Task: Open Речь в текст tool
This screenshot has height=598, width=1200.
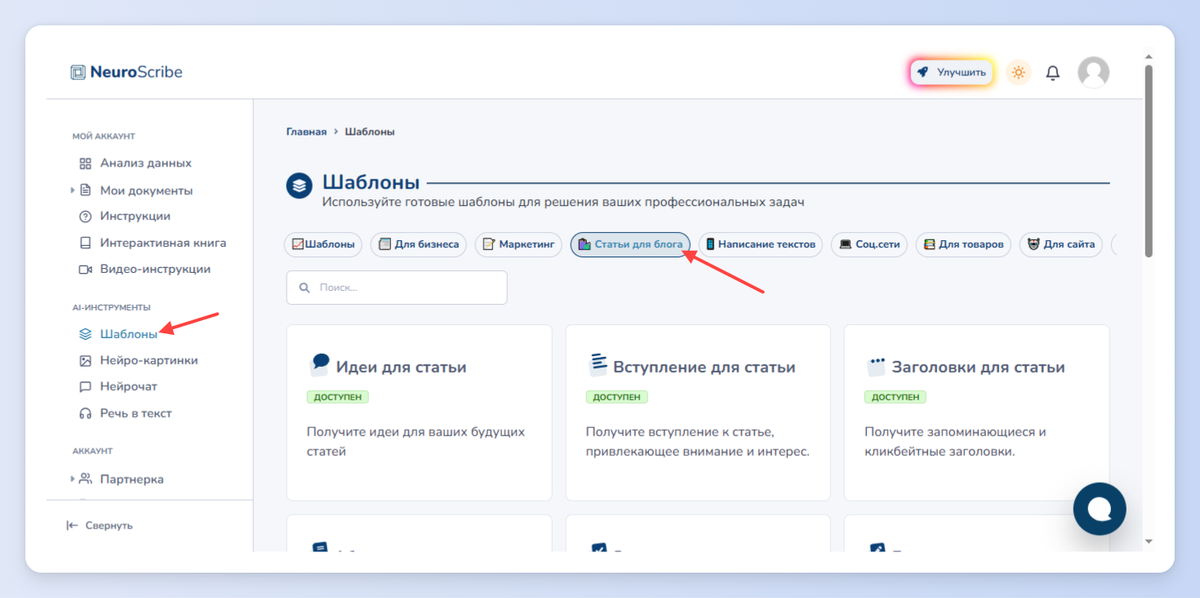Action: [136, 413]
